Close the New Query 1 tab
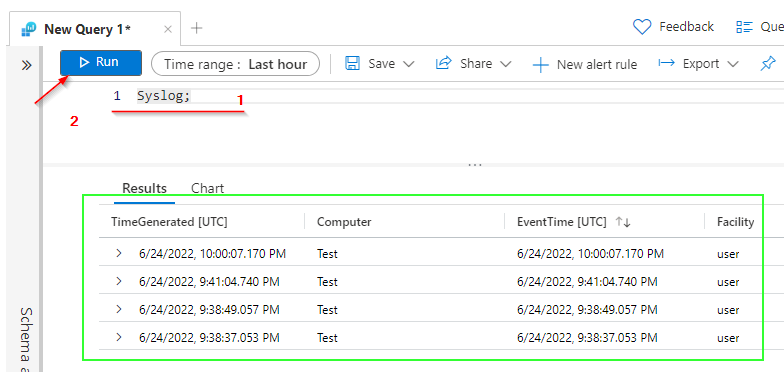Screen dimensions: 784x372 click(x=168, y=30)
